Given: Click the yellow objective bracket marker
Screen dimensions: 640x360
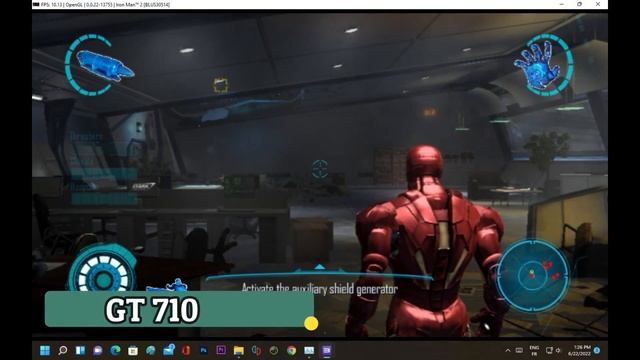Looking at the screenshot, I should (x=221, y=85).
